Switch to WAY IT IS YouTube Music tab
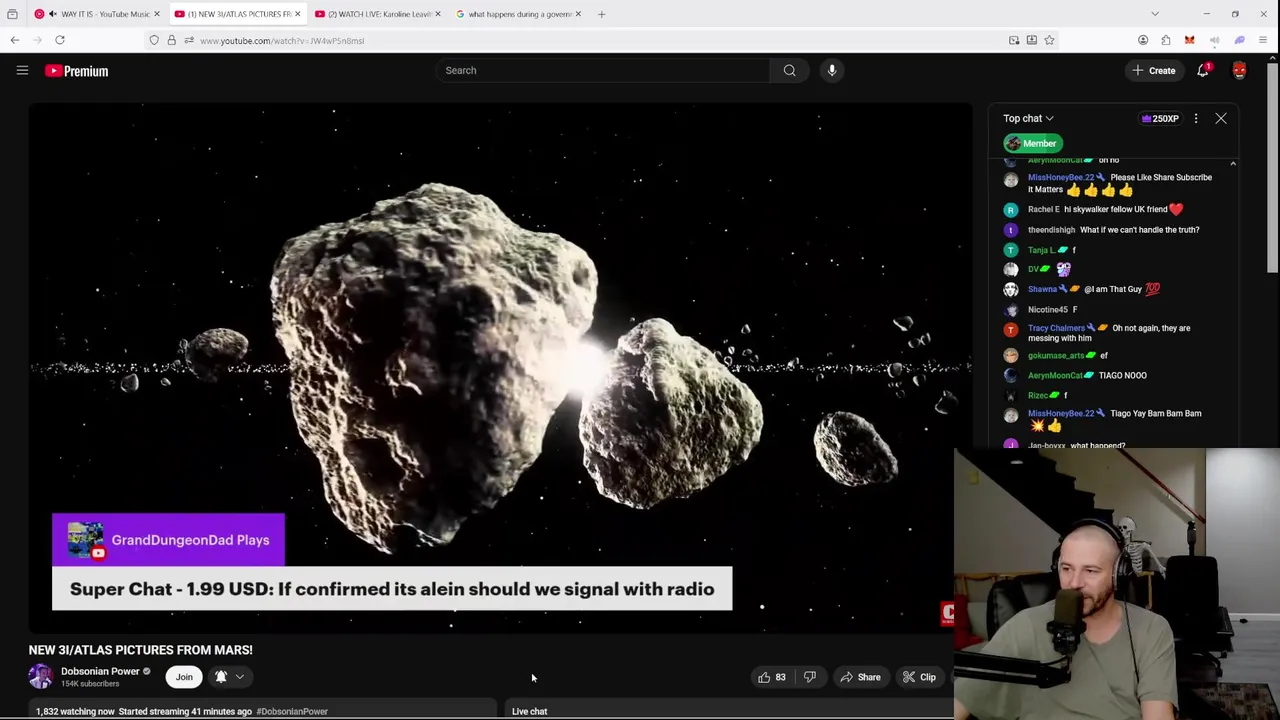The width and height of the screenshot is (1280, 720). tap(96, 14)
